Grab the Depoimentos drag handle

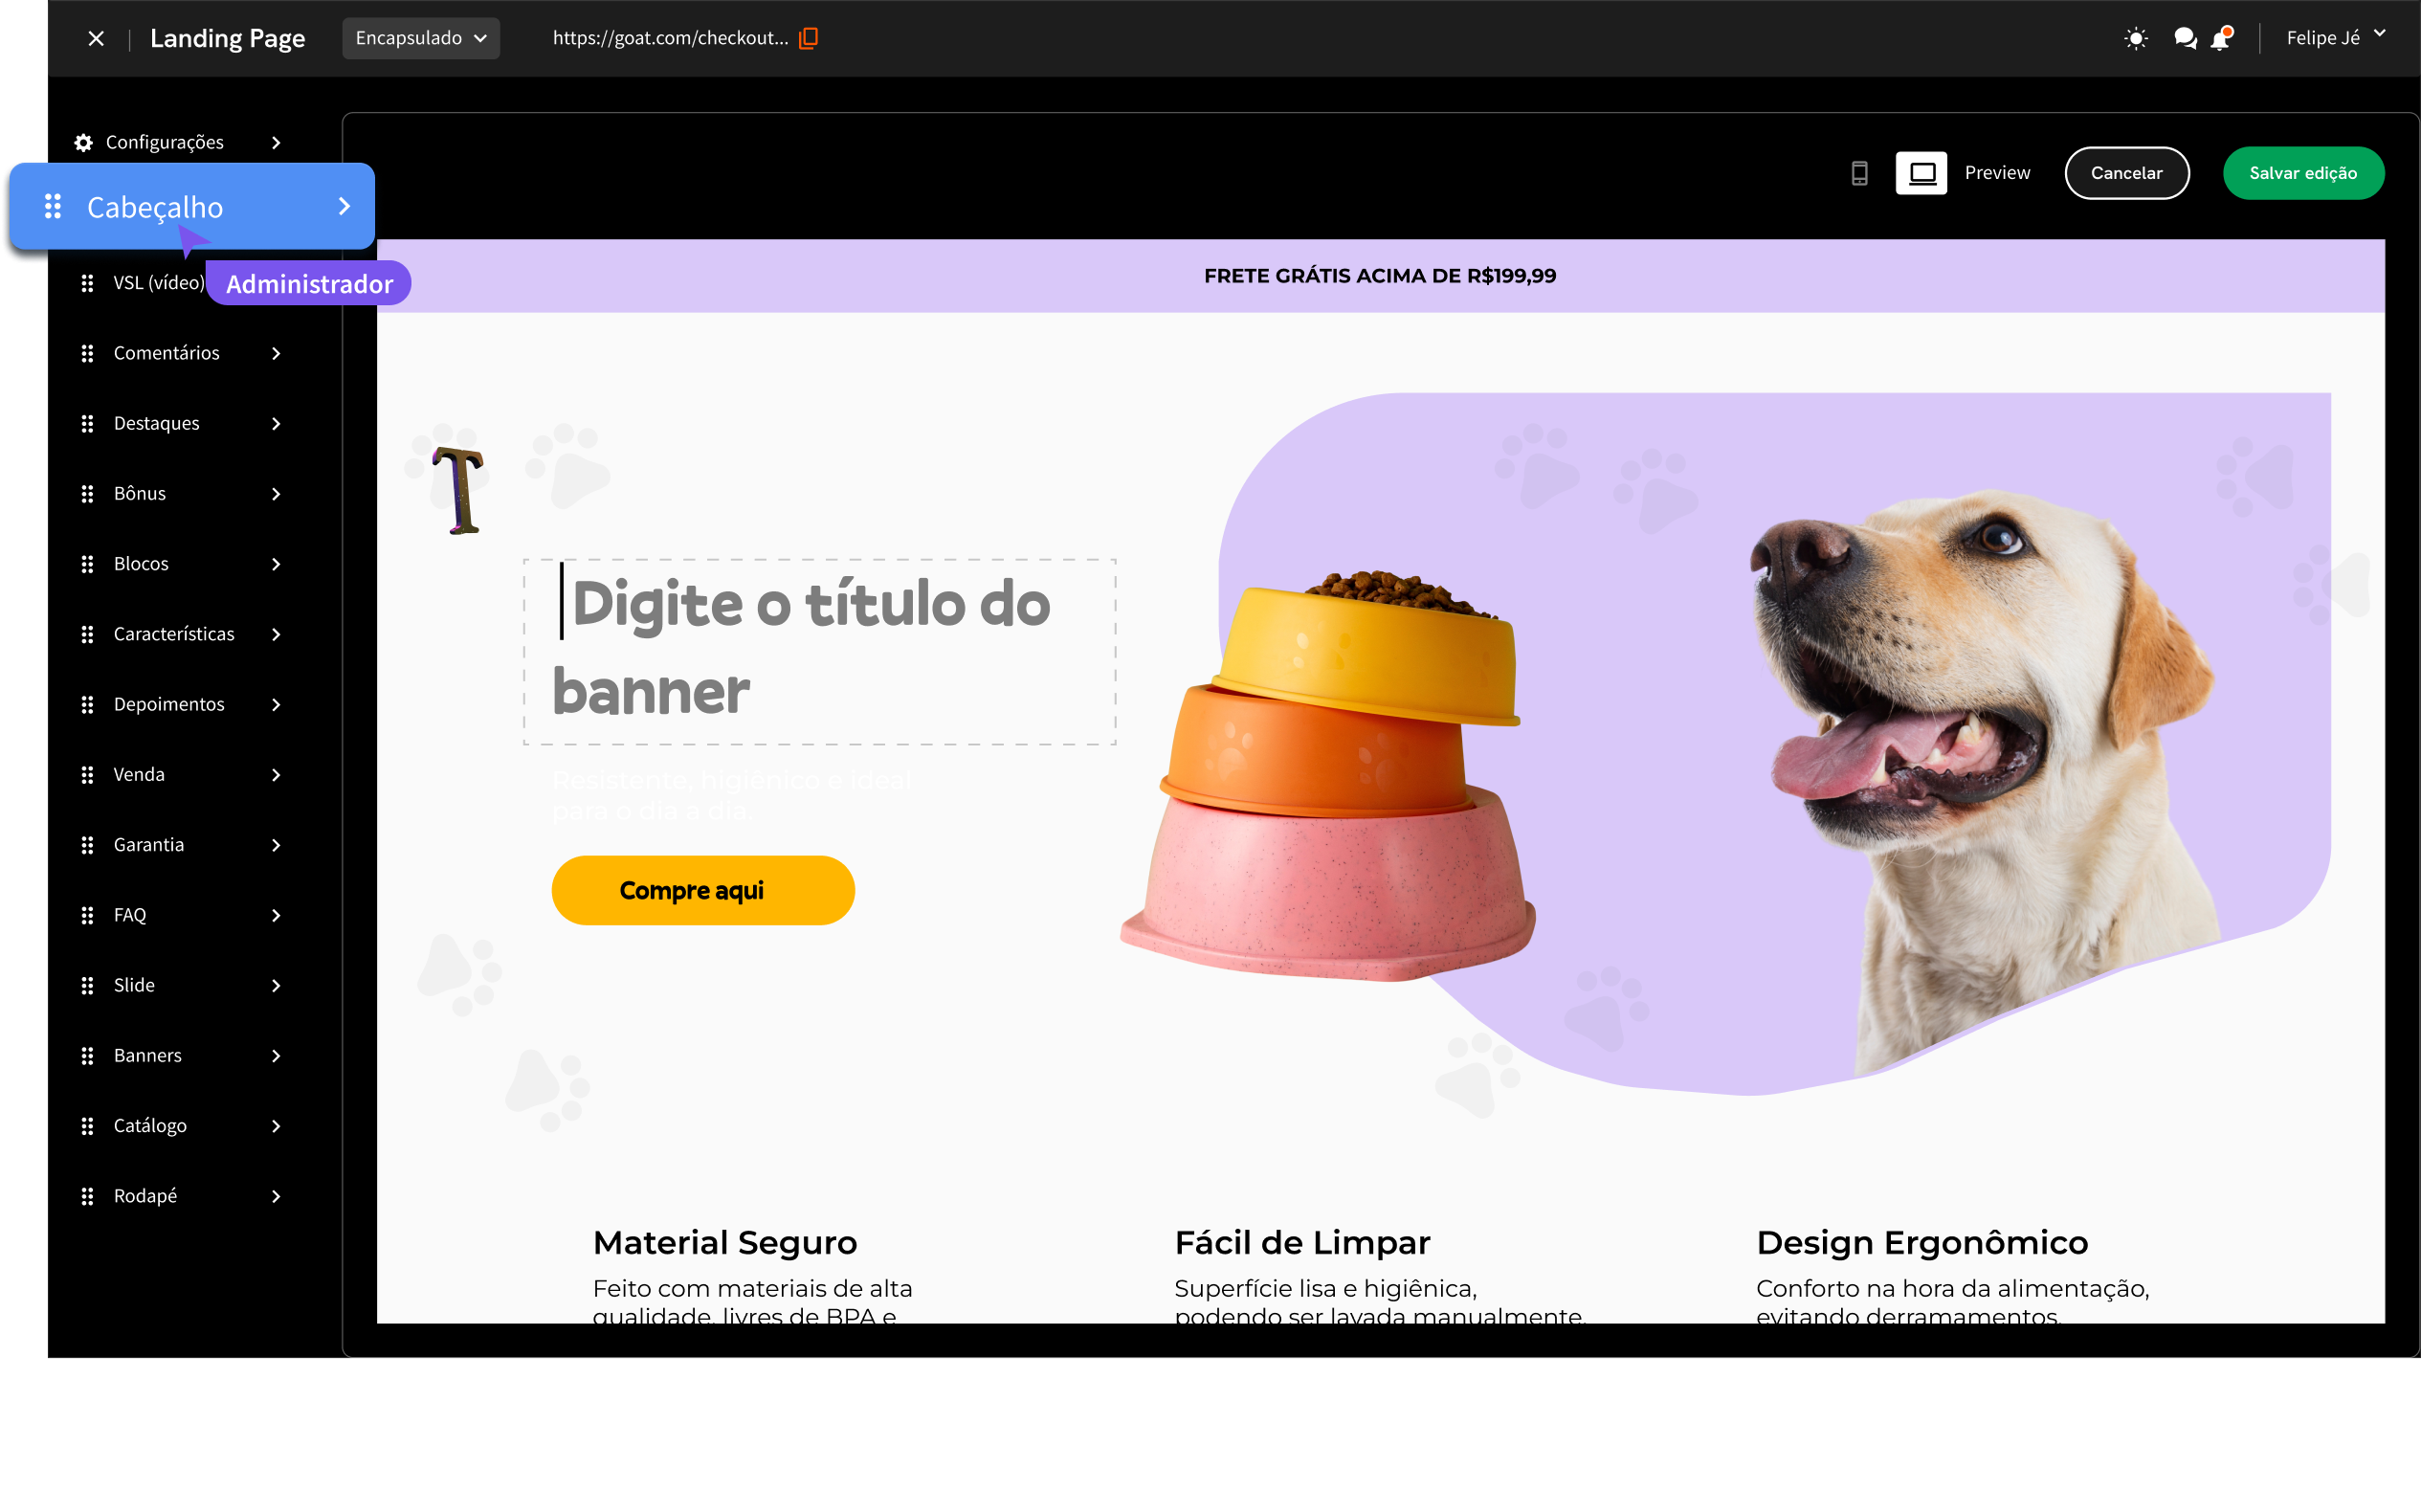point(87,704)
